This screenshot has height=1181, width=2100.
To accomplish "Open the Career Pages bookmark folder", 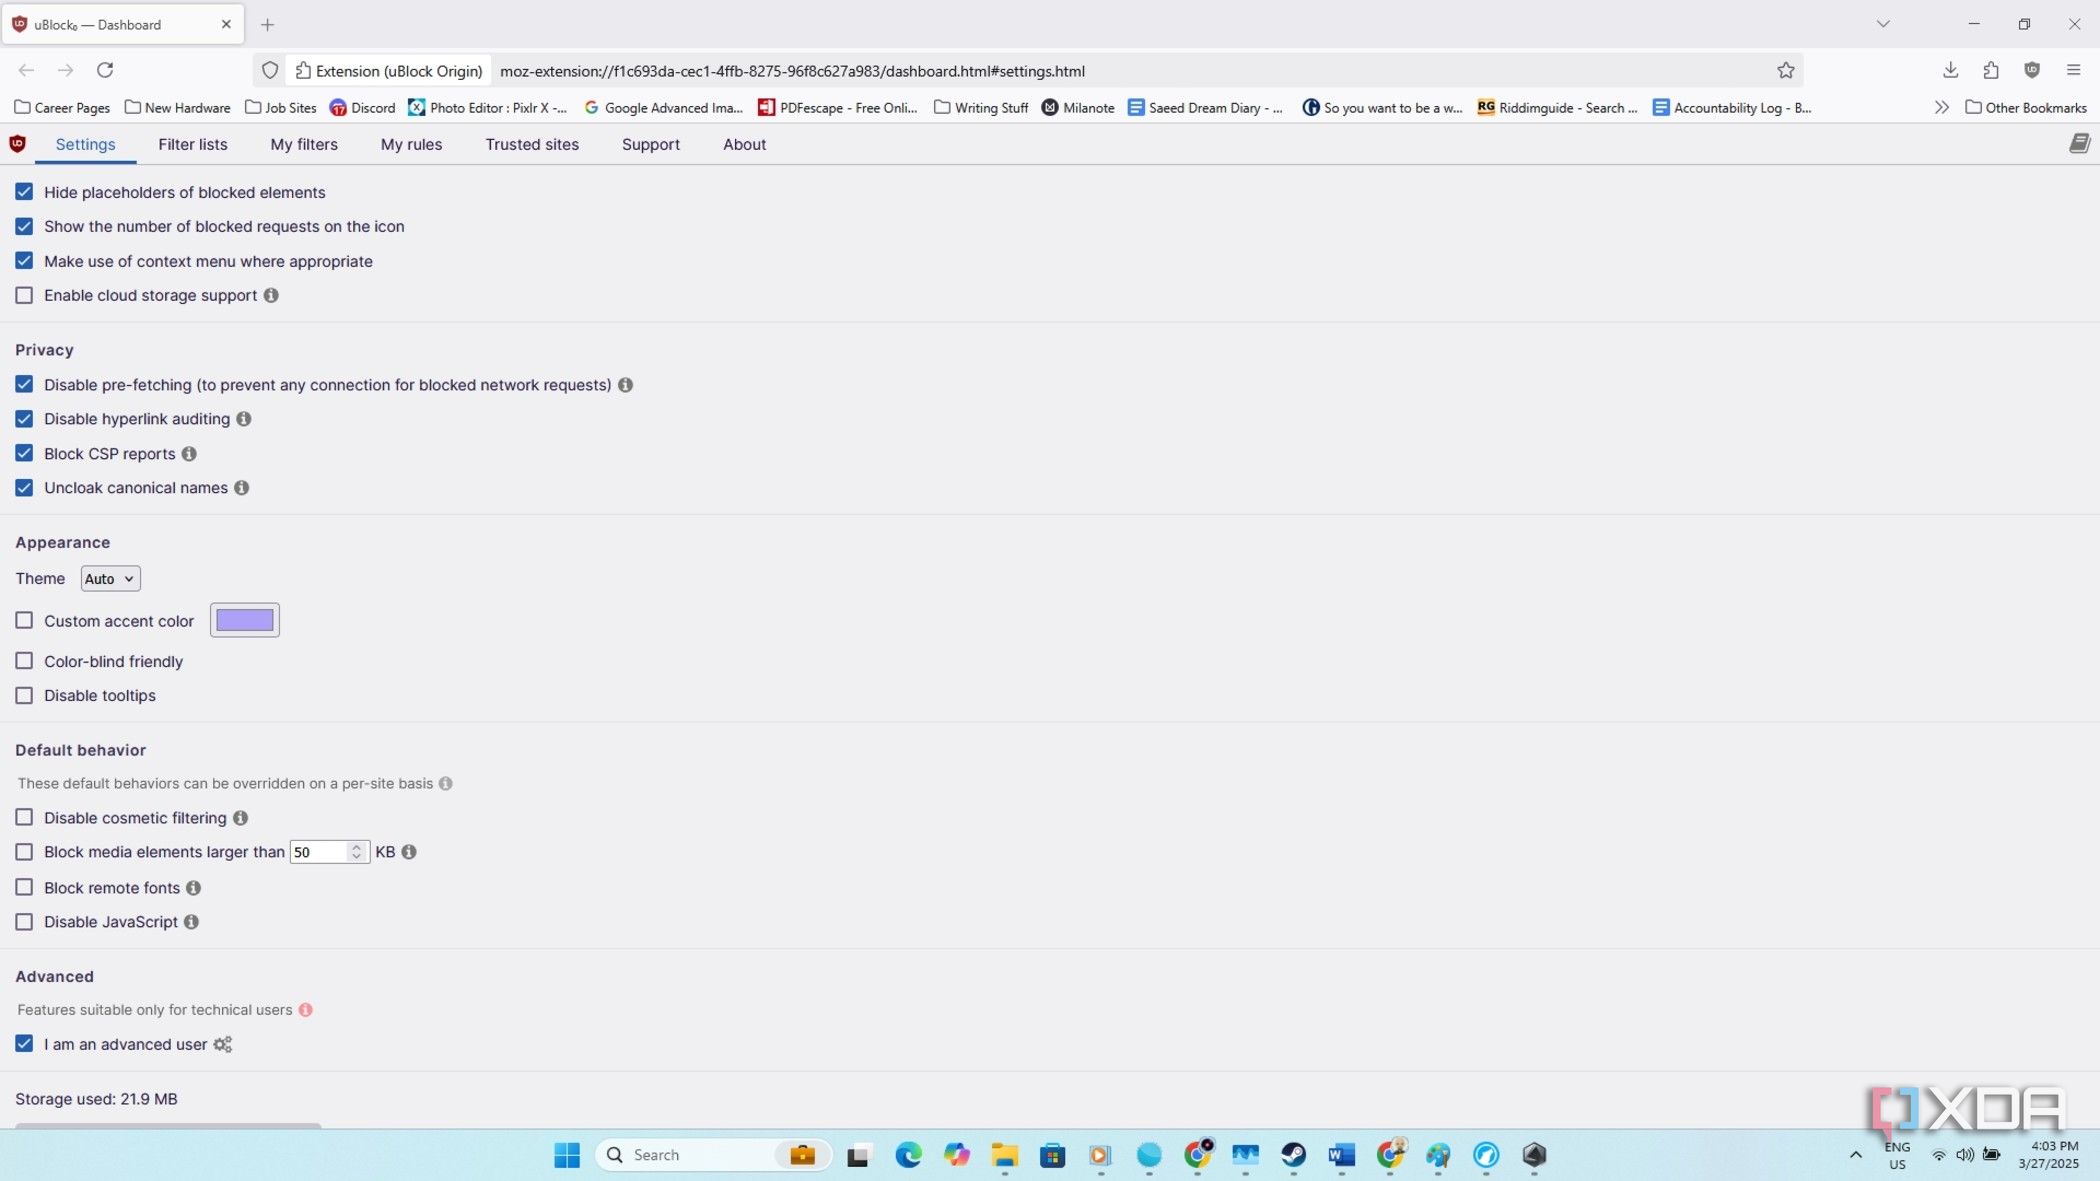I will tap(62, 107).
